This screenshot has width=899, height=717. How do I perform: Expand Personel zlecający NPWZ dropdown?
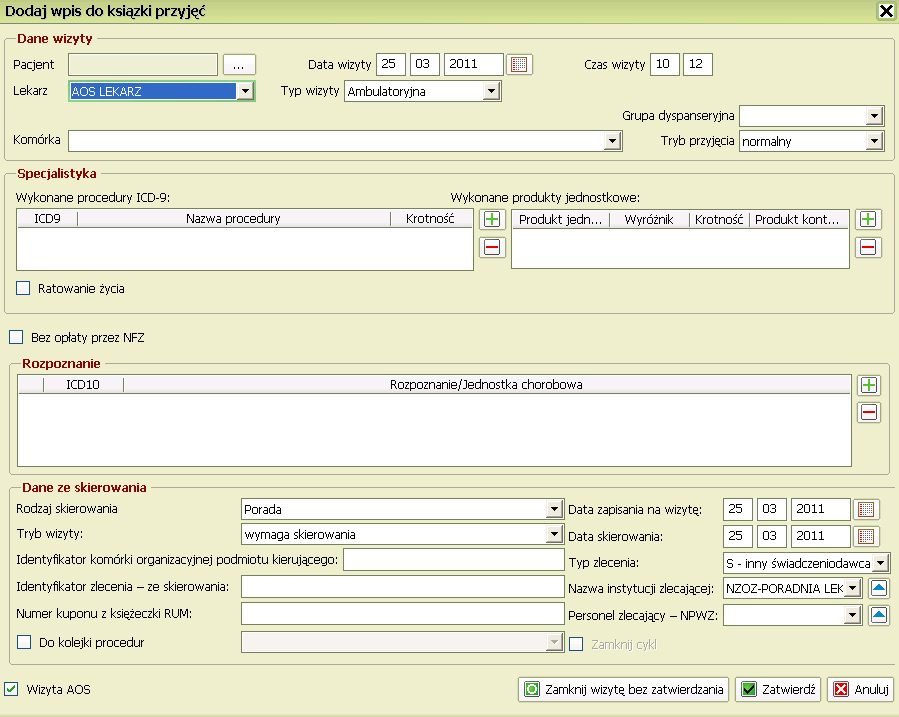point(853,616)
